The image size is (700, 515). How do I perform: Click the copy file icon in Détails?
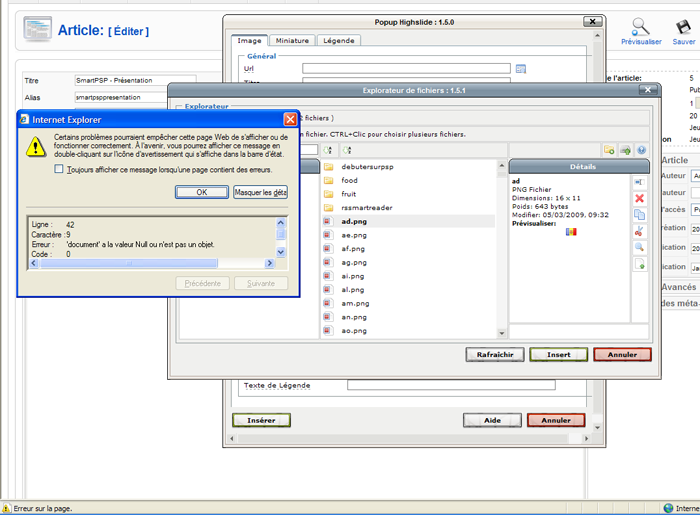click(640, 214)
